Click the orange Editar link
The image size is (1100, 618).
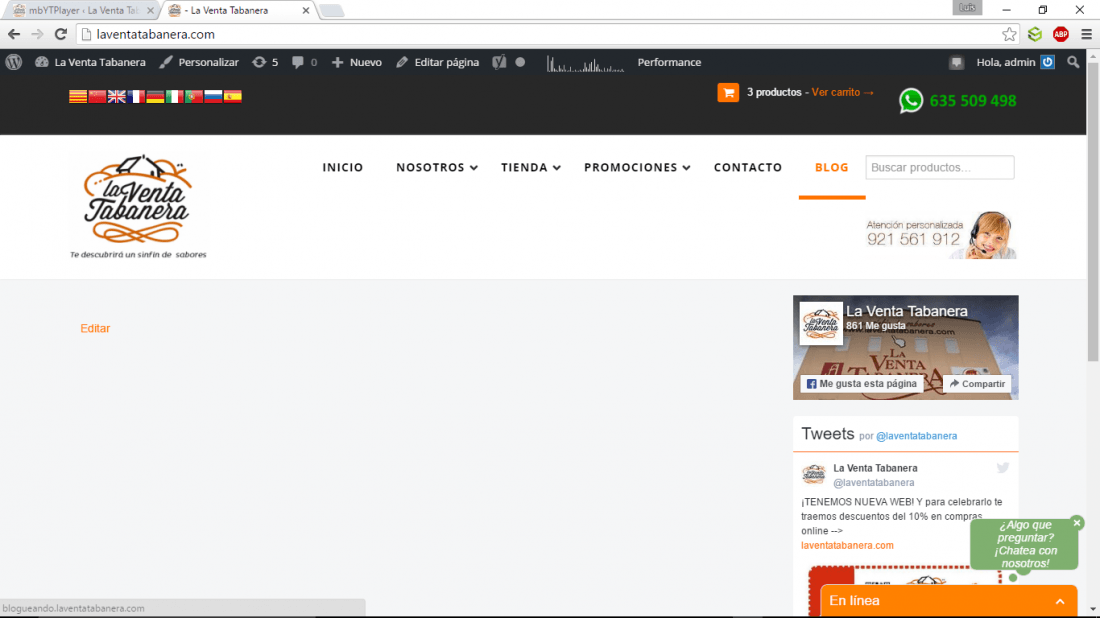[x=95, y=328]
